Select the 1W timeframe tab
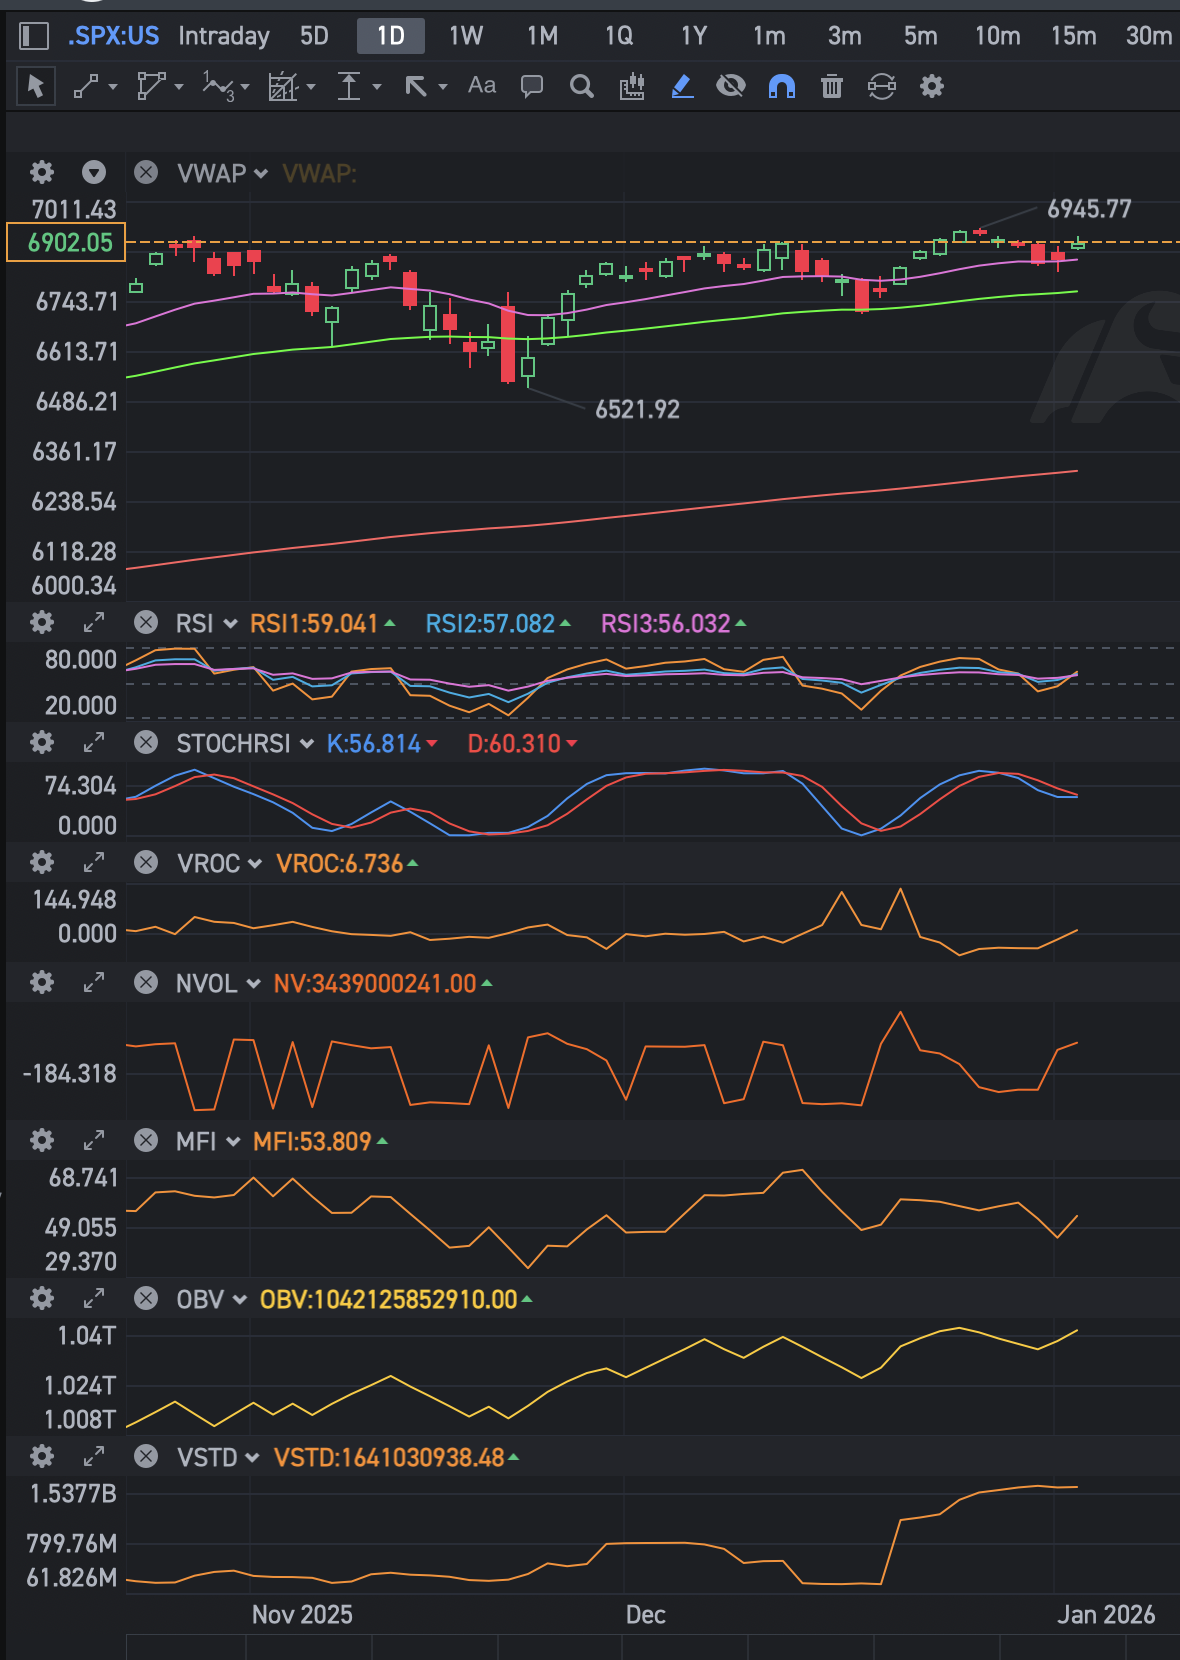1180x1660 pixels. [x=466, y=37]
